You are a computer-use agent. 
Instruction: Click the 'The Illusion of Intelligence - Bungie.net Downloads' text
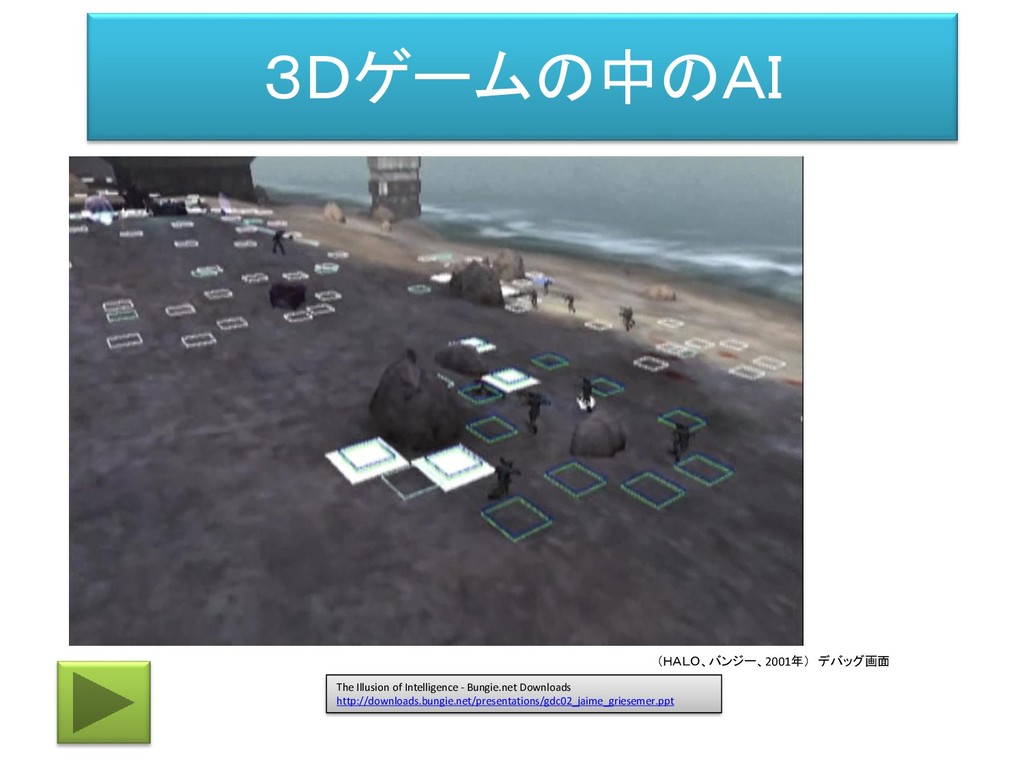click(453, 687)
